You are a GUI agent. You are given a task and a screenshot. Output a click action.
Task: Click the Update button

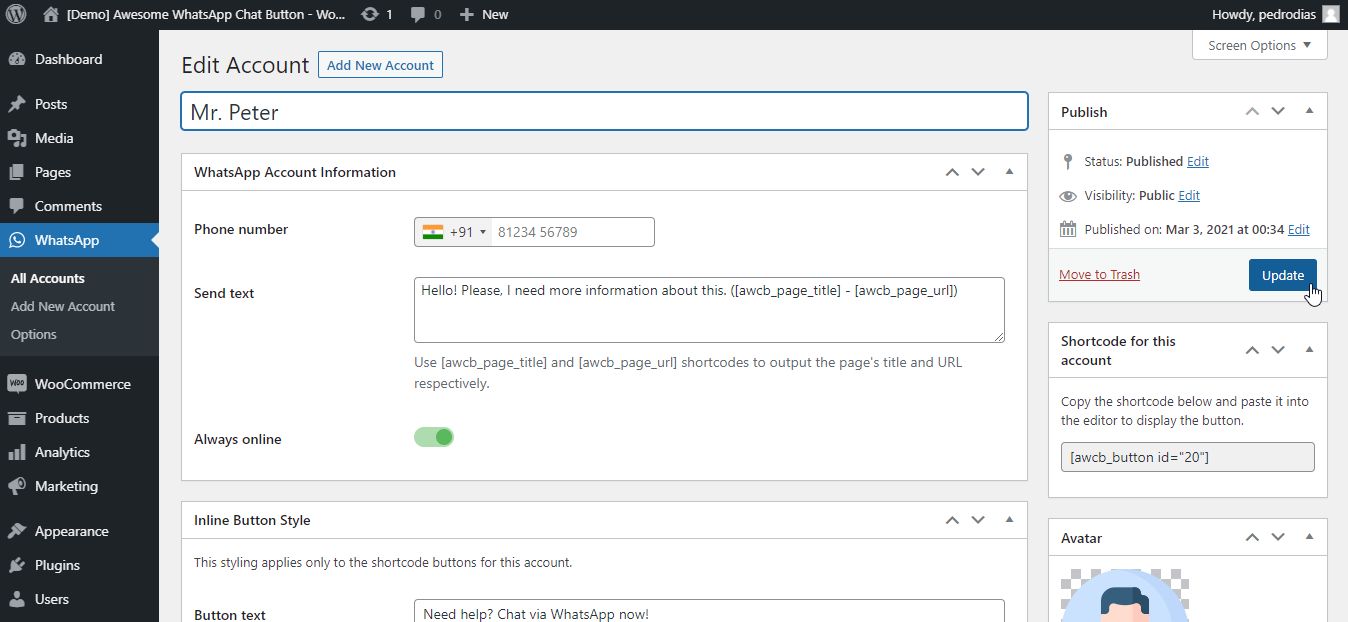pos(1282,275)
